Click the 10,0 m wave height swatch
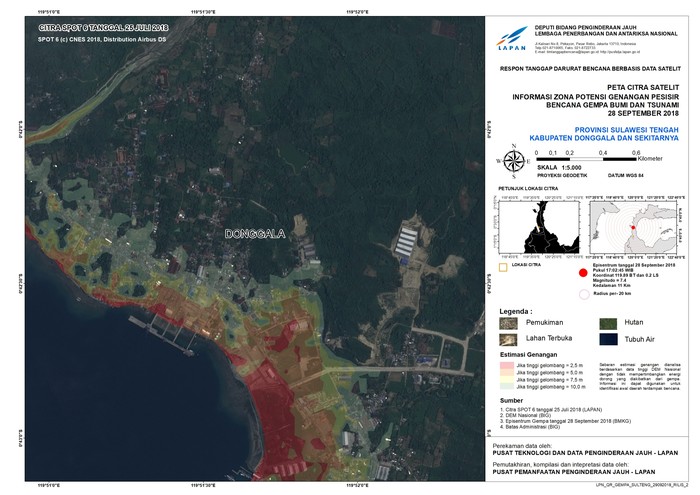700x495 pixels. pyautogui.click(x=510, y=386)
